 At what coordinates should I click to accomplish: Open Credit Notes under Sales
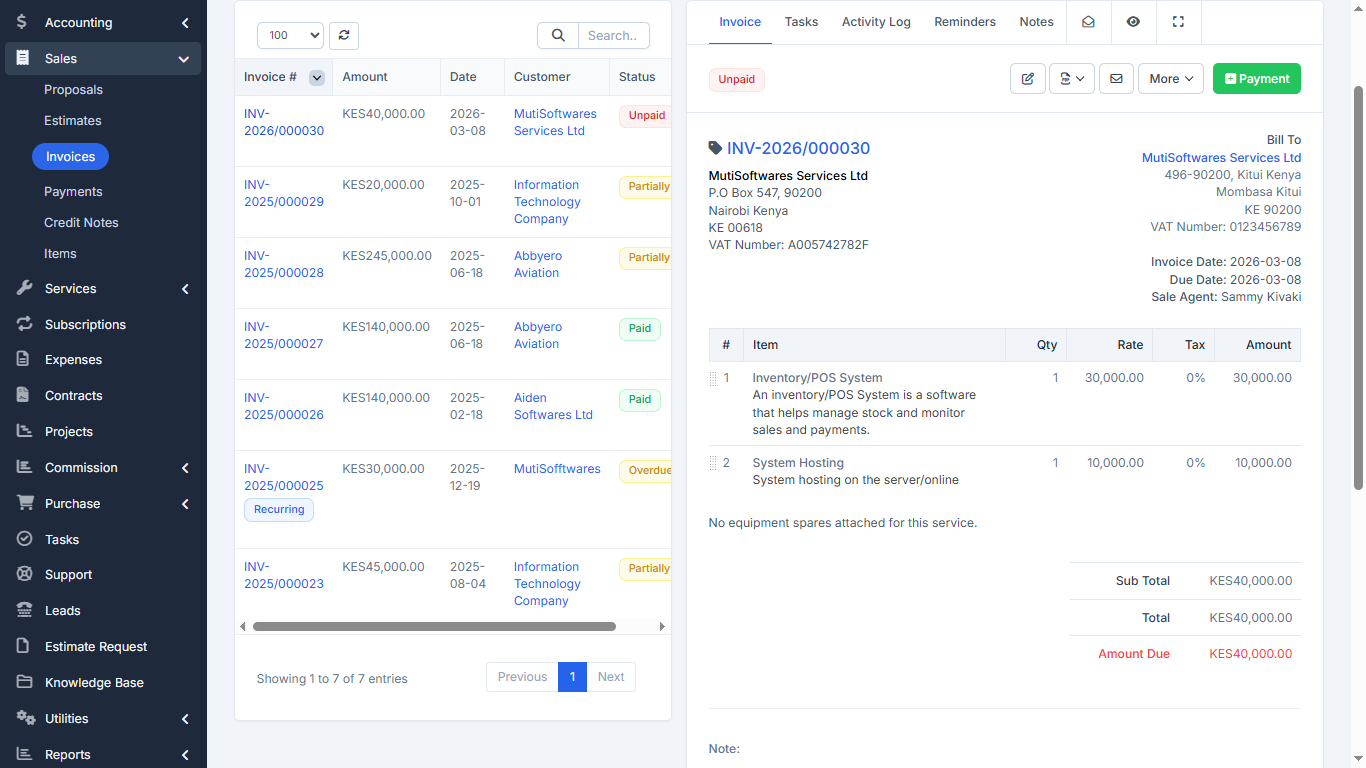point(81,222)
